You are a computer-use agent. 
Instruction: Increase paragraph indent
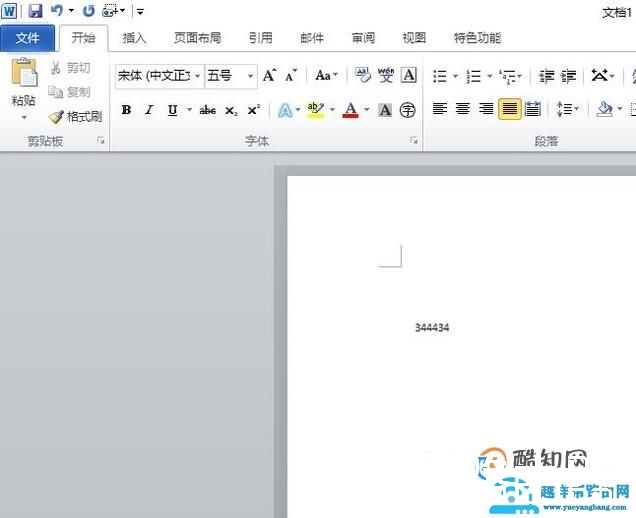tap(568, 76)
